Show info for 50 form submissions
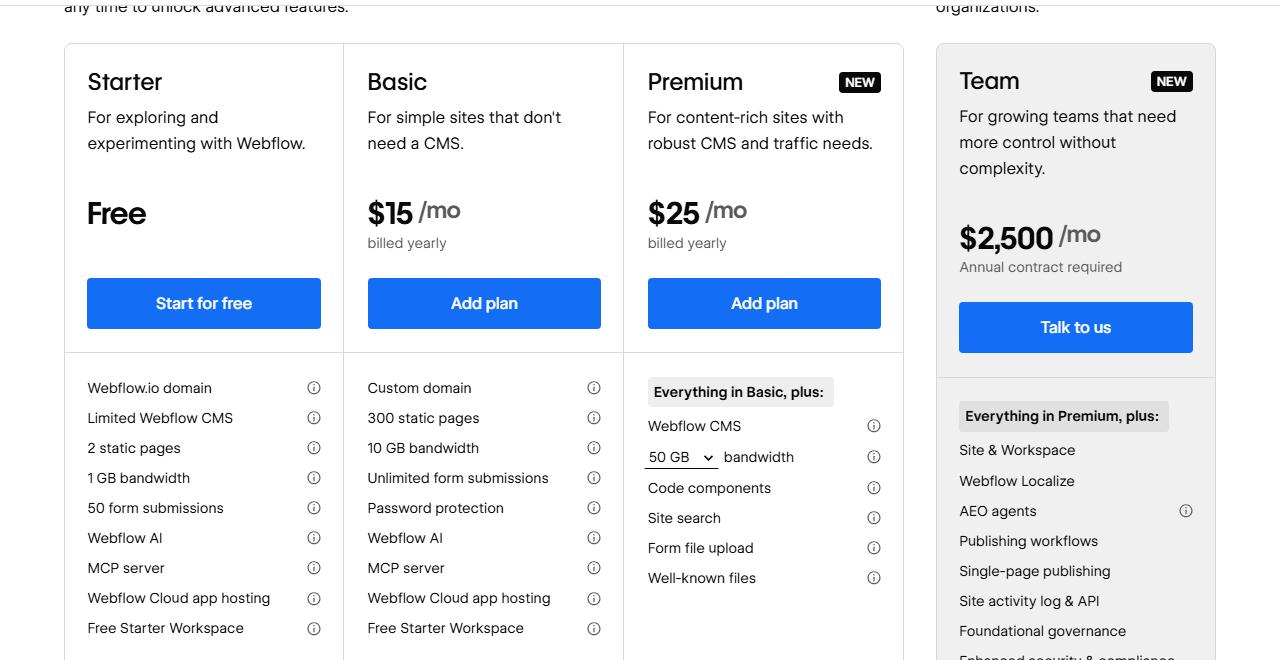Image resolution: width=1280 pixels, height=660 pixels. tap(314, 508)
